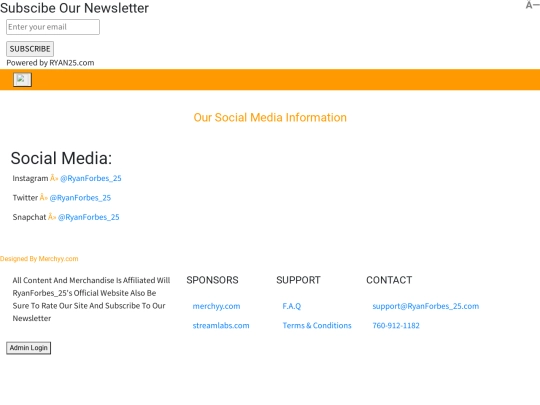540x405 pixels.
Task: Open the Twitter @RyanForbes_25 link
Action: 80,198
